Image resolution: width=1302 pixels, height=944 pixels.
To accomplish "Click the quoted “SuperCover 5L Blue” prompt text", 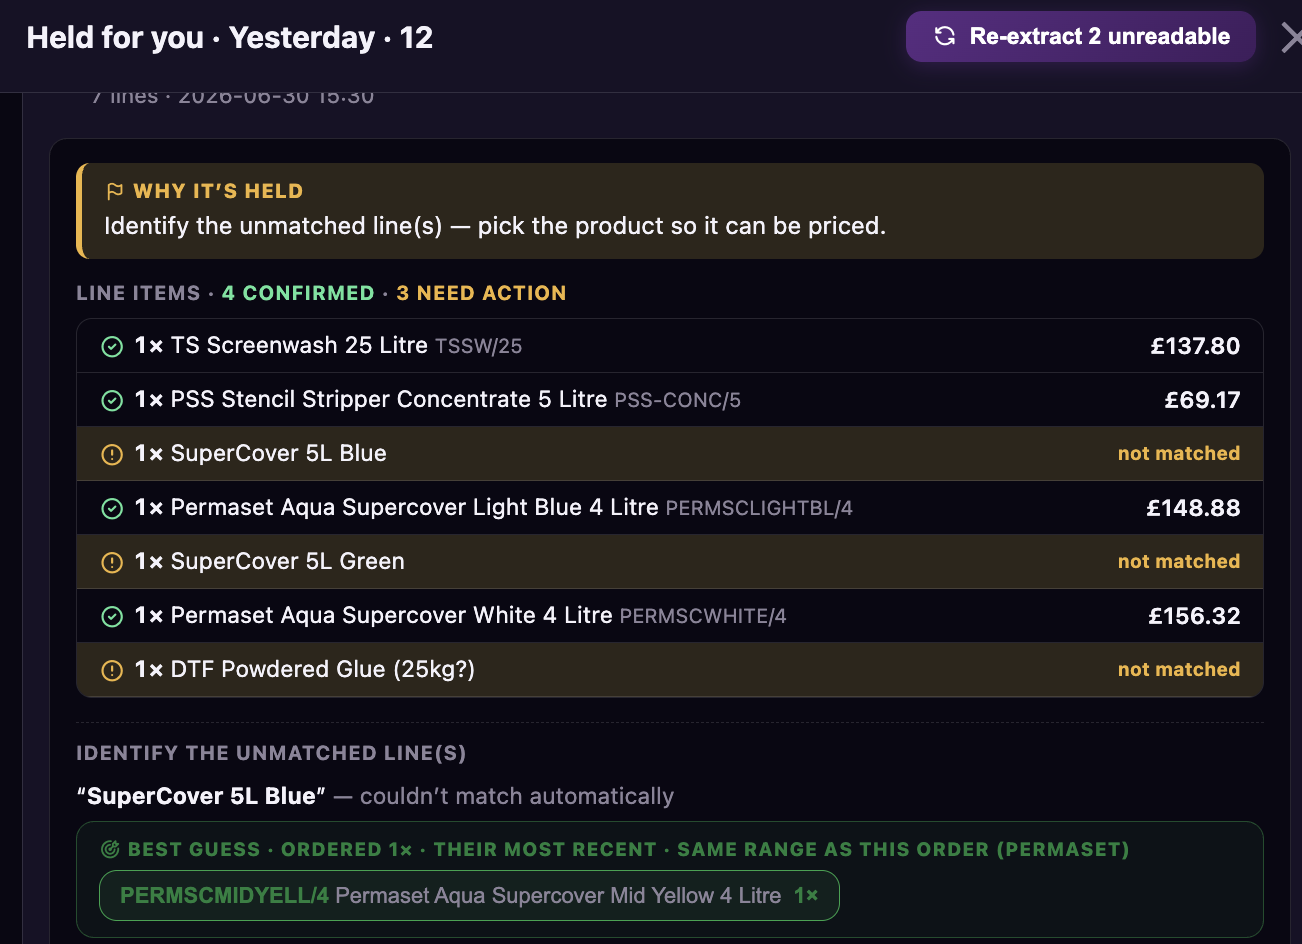I will 201,796.
